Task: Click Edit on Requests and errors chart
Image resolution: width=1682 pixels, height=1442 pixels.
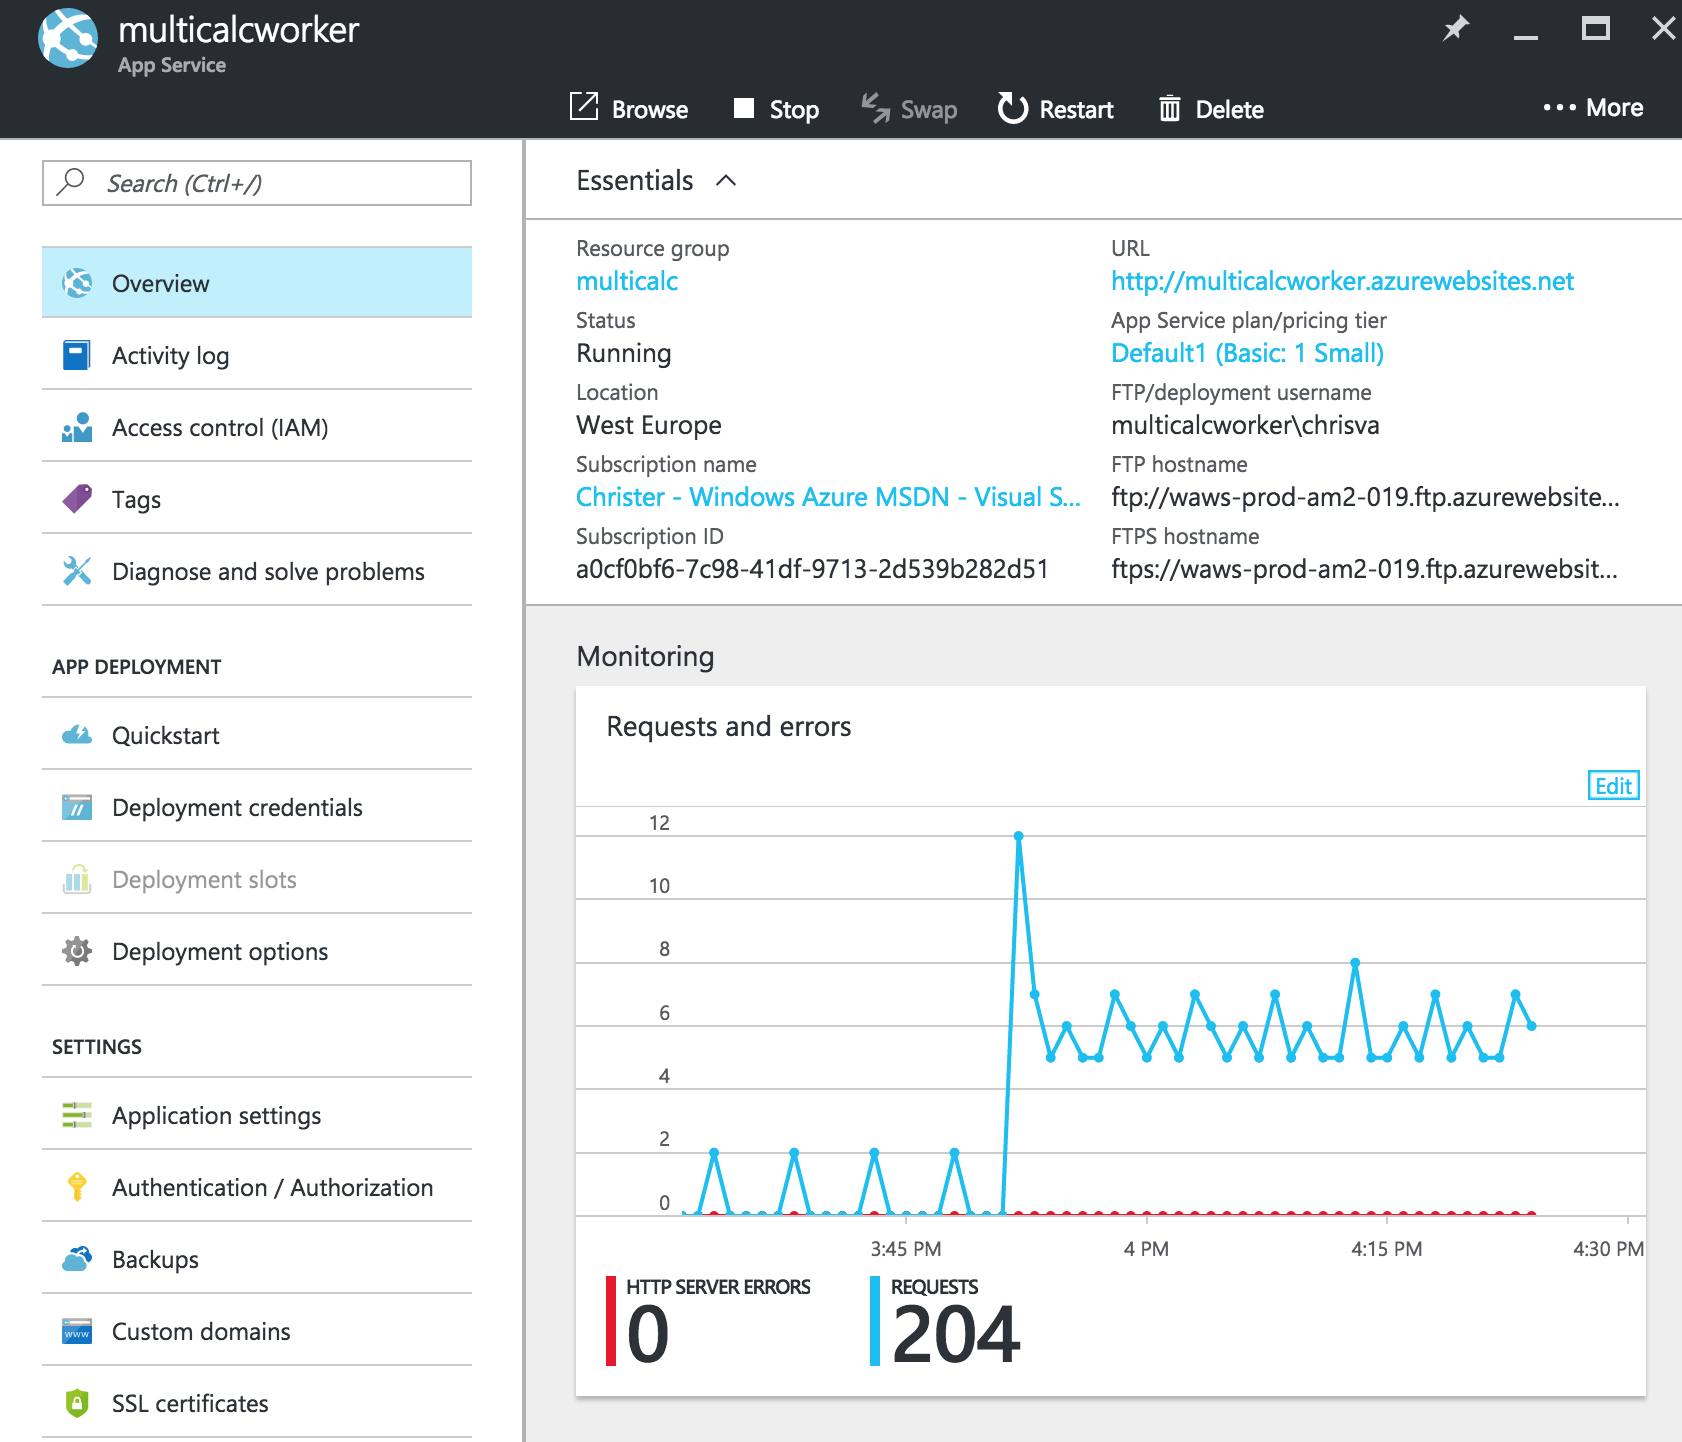Action: pos(1613,785)
